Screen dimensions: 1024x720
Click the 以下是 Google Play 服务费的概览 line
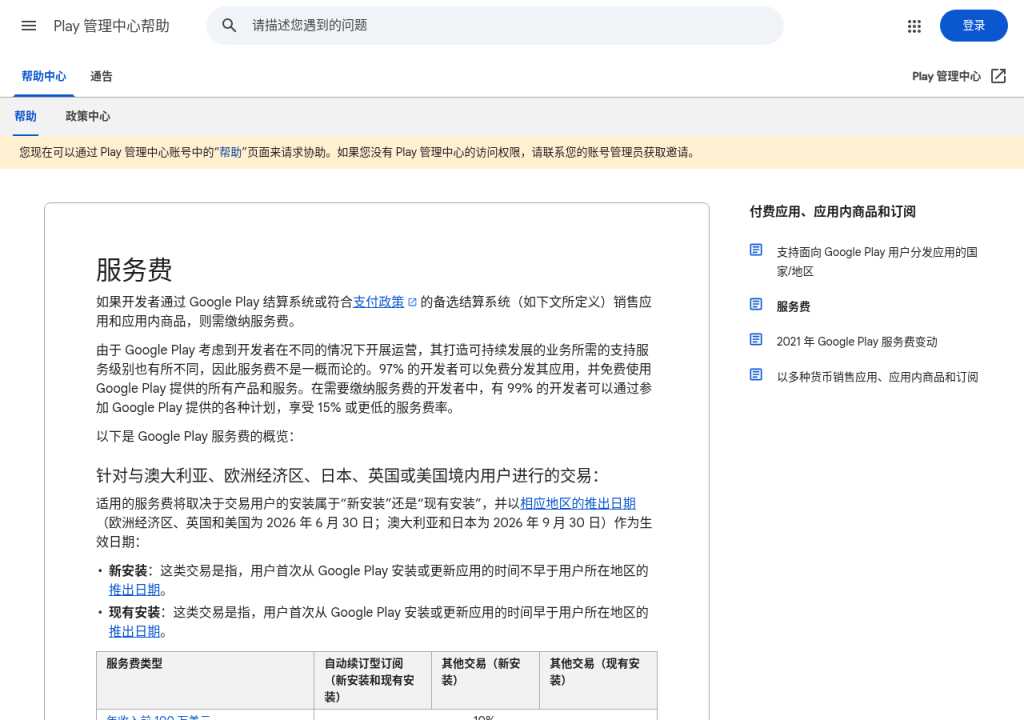click(x=195, y=436)
